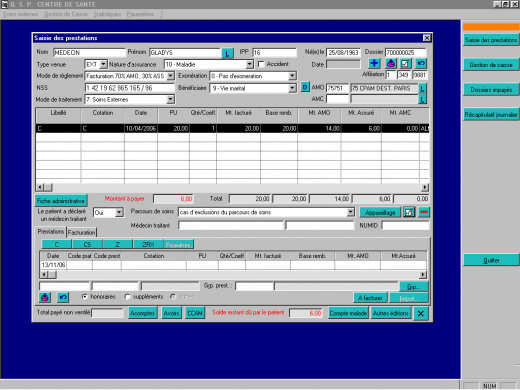Click the C quick prestation button
Viewport: 520px width, 390px height.
[56, 244]
